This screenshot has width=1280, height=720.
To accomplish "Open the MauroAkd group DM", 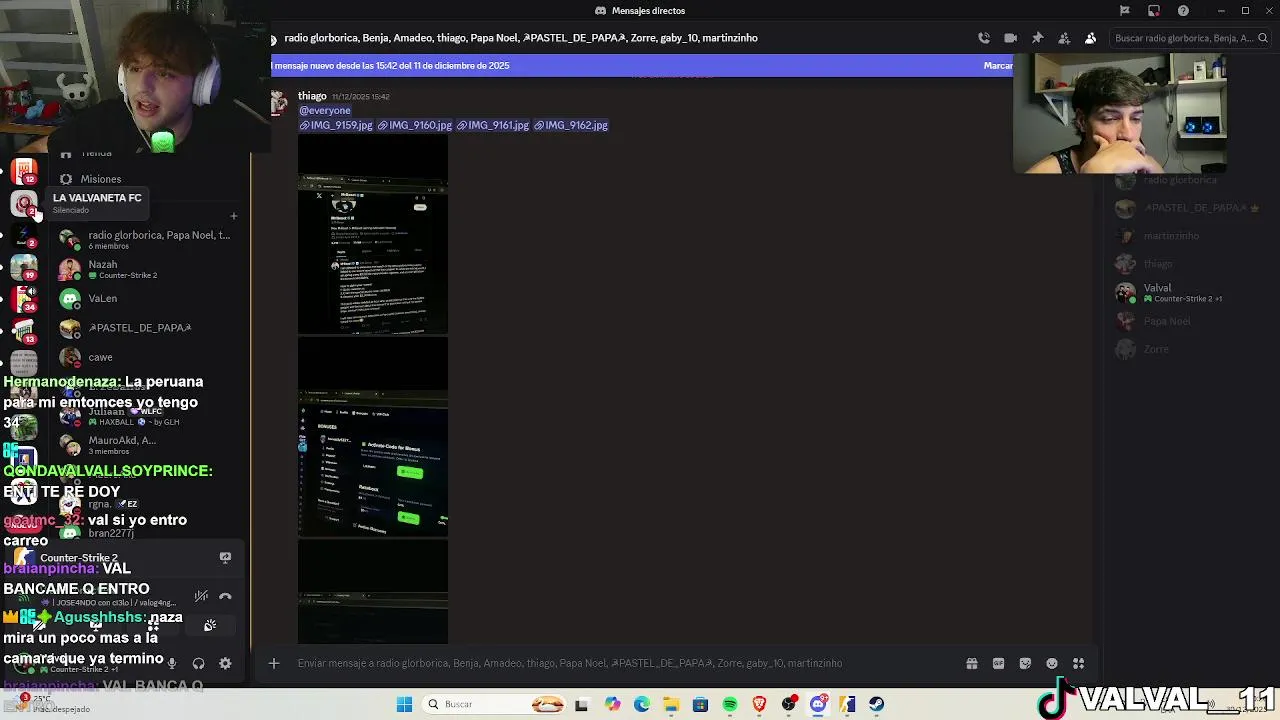I will [148, 445].
